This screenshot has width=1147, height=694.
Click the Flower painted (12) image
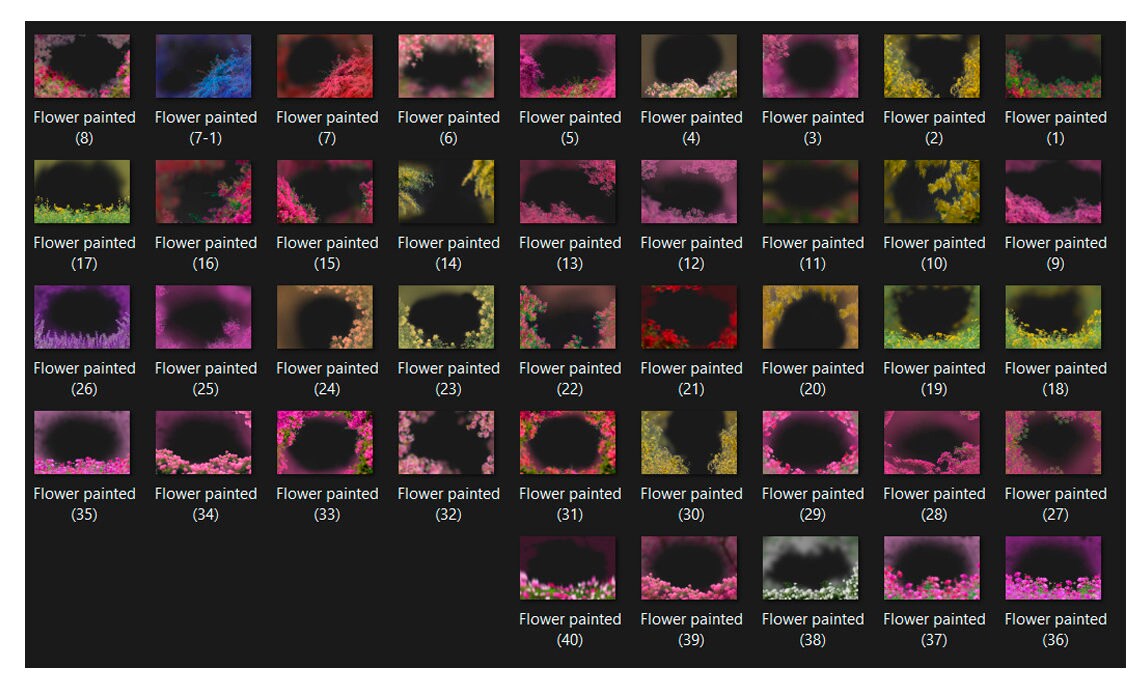tap(689, 192)
